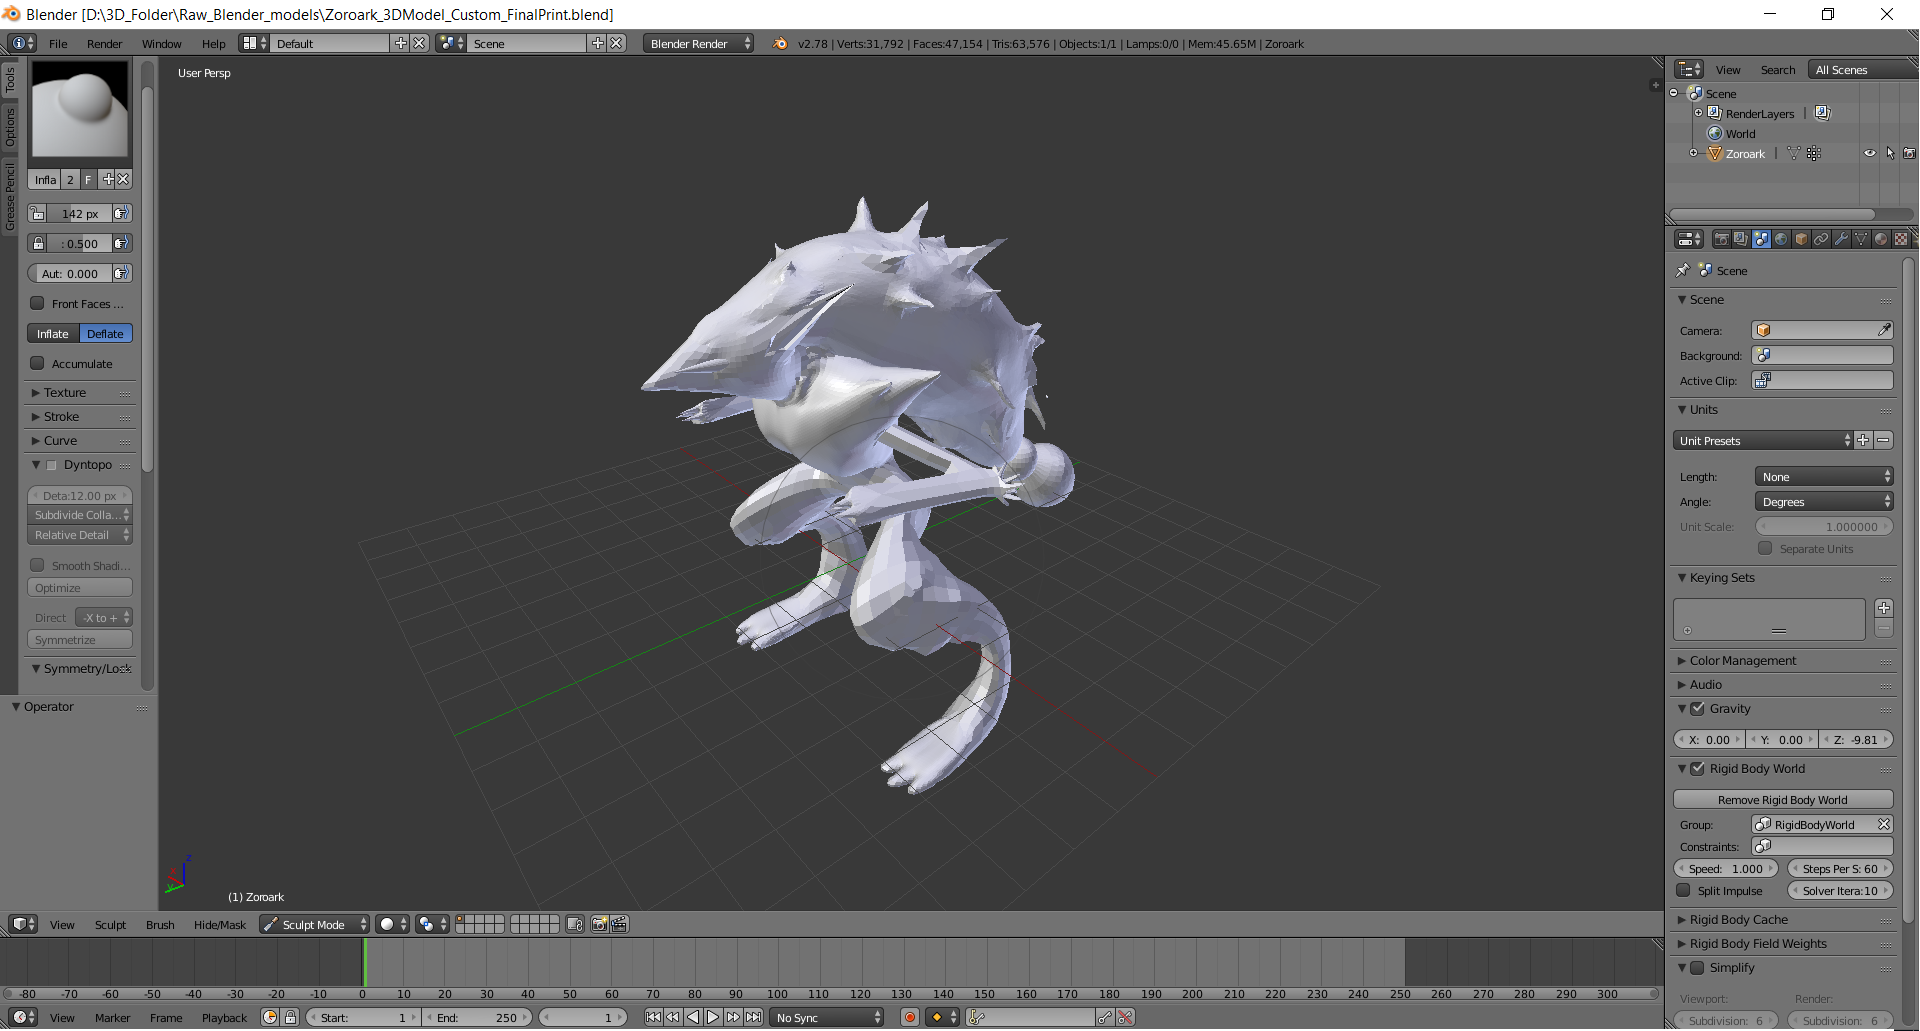Open the Angle Degrees dropdown
This screenshot has width=1920, height=1031.
click(1824, 501)
